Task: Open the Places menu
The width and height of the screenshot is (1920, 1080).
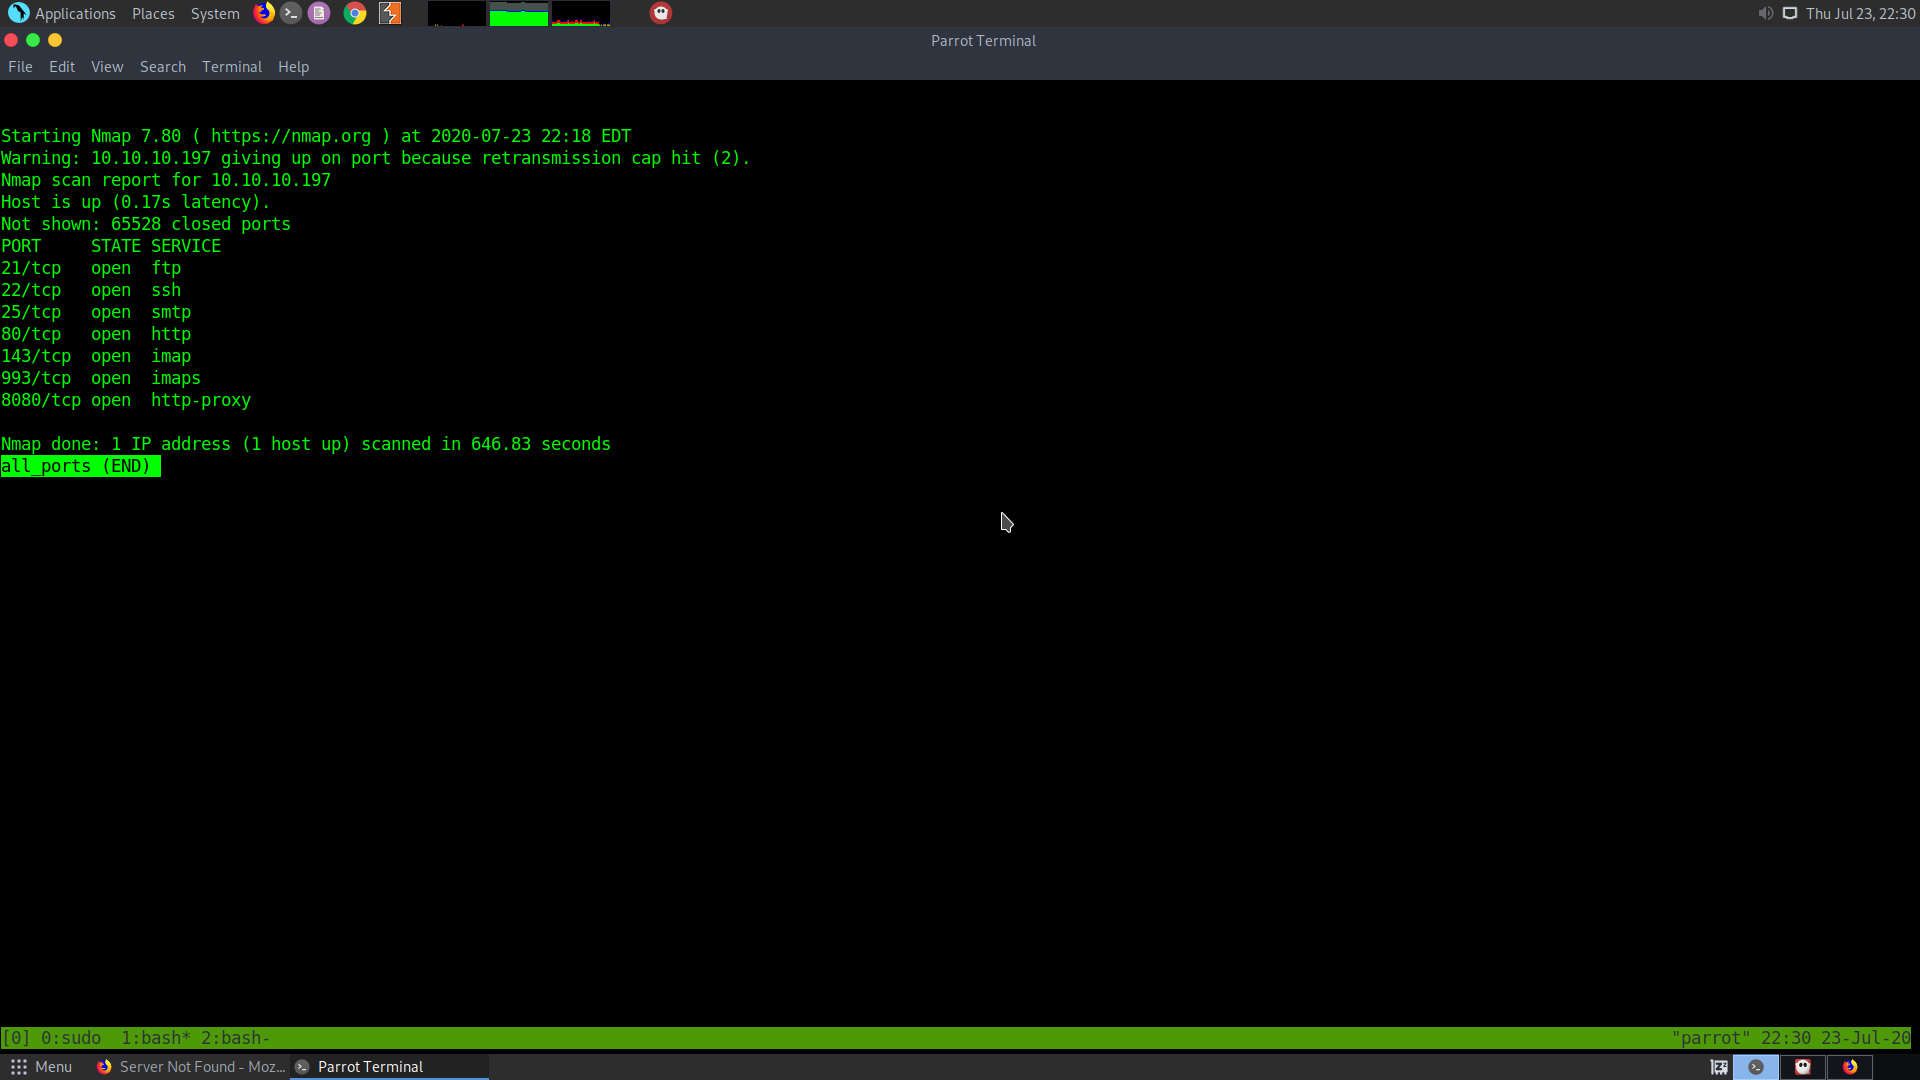Action: tap(153, 13)
